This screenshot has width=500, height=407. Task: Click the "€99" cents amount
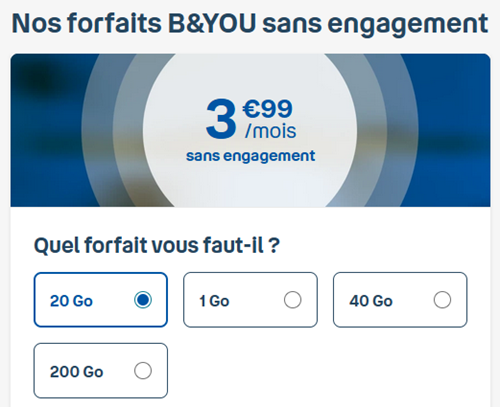(267, 109)
